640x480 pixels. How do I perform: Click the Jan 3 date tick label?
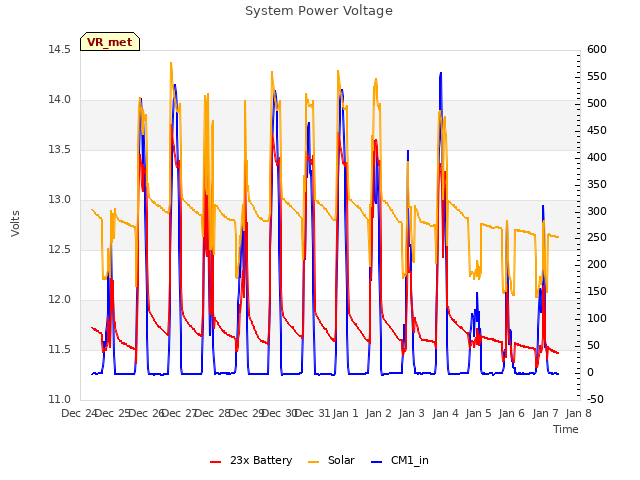411,413
